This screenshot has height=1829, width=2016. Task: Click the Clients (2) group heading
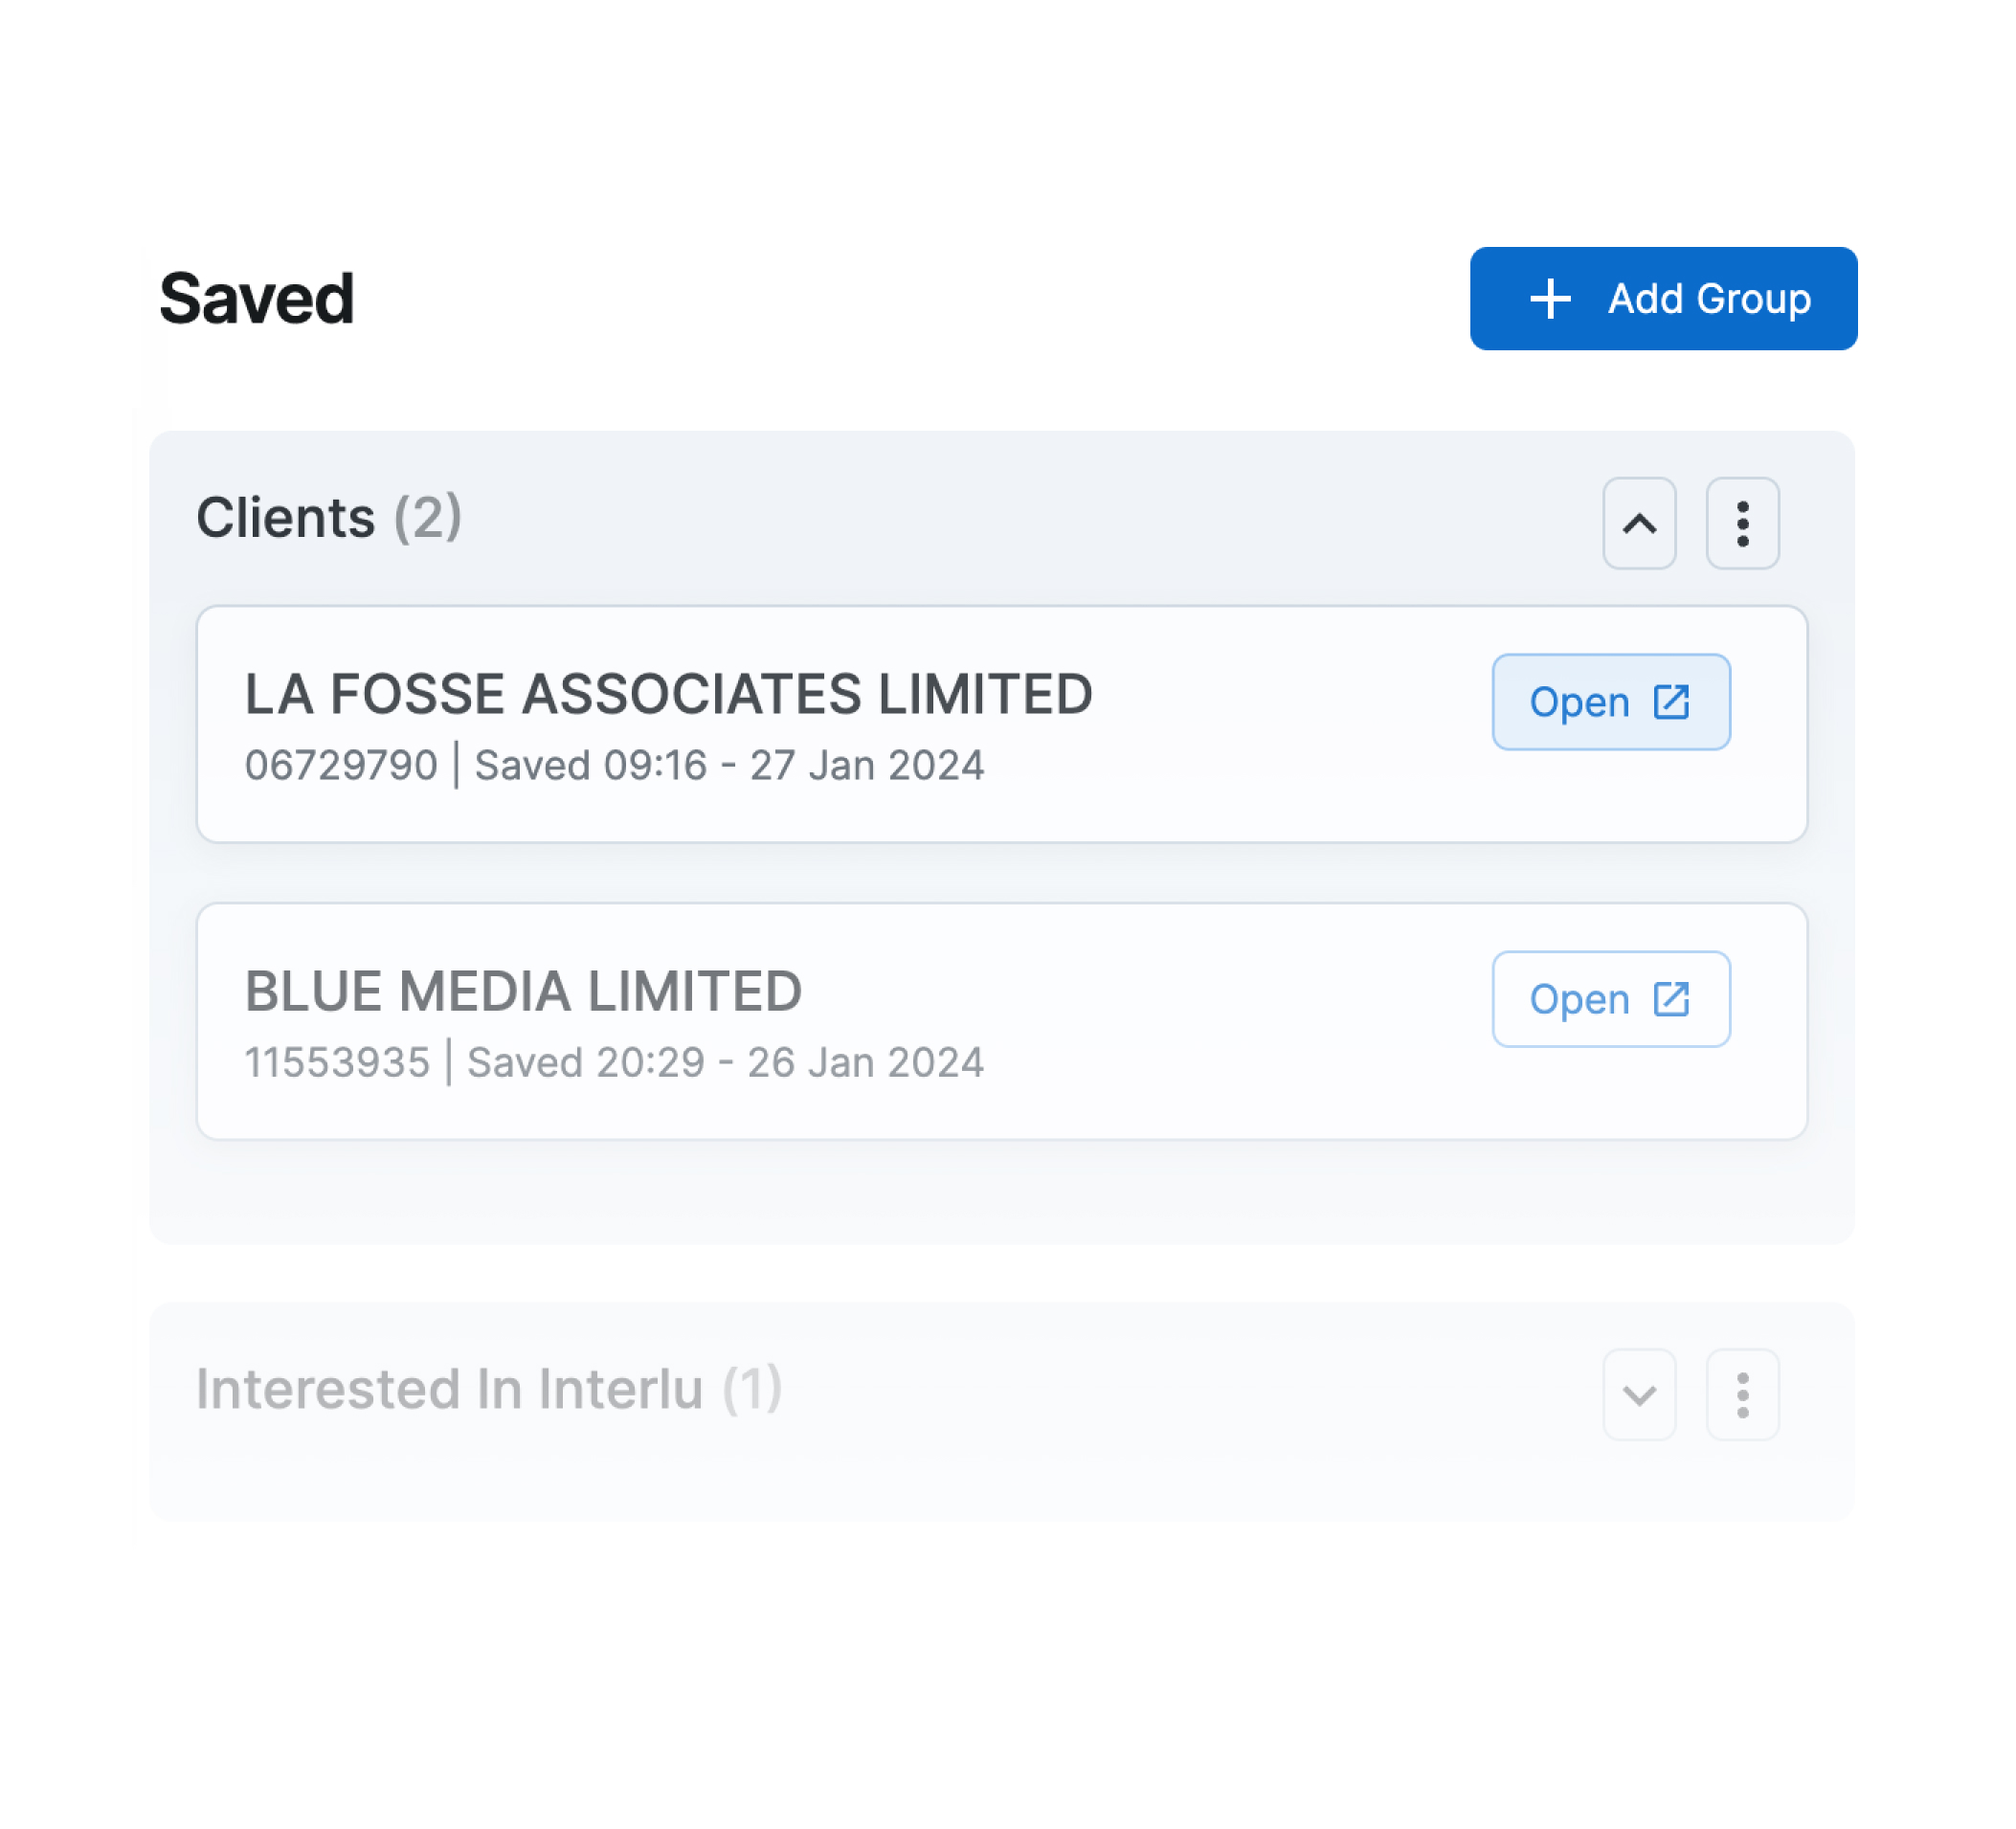pyautogui.click(x=285, y=518)
